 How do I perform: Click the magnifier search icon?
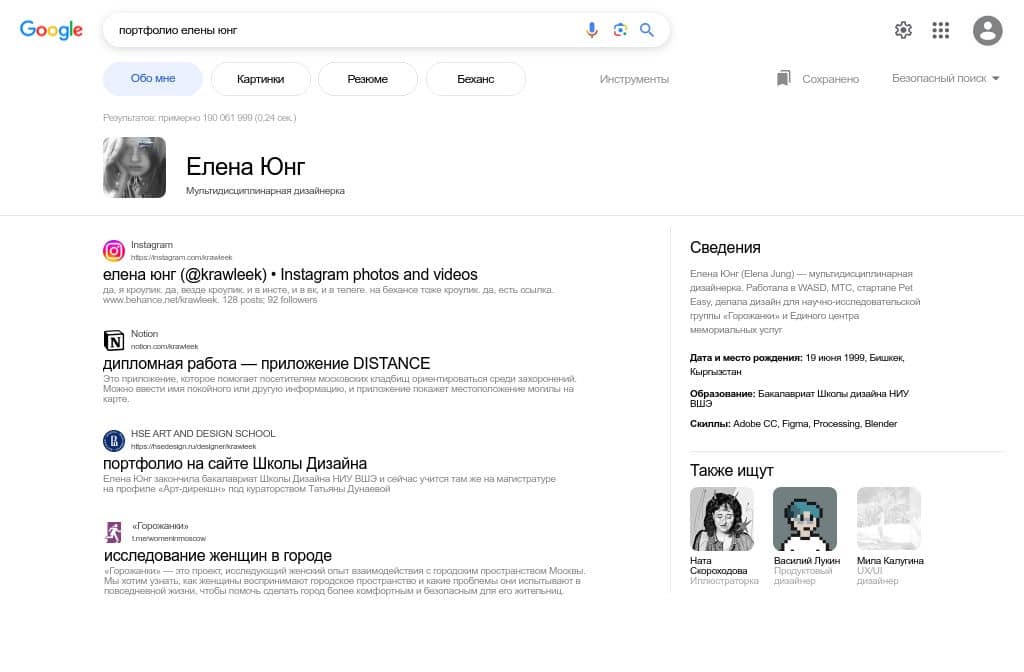point(647,30)
